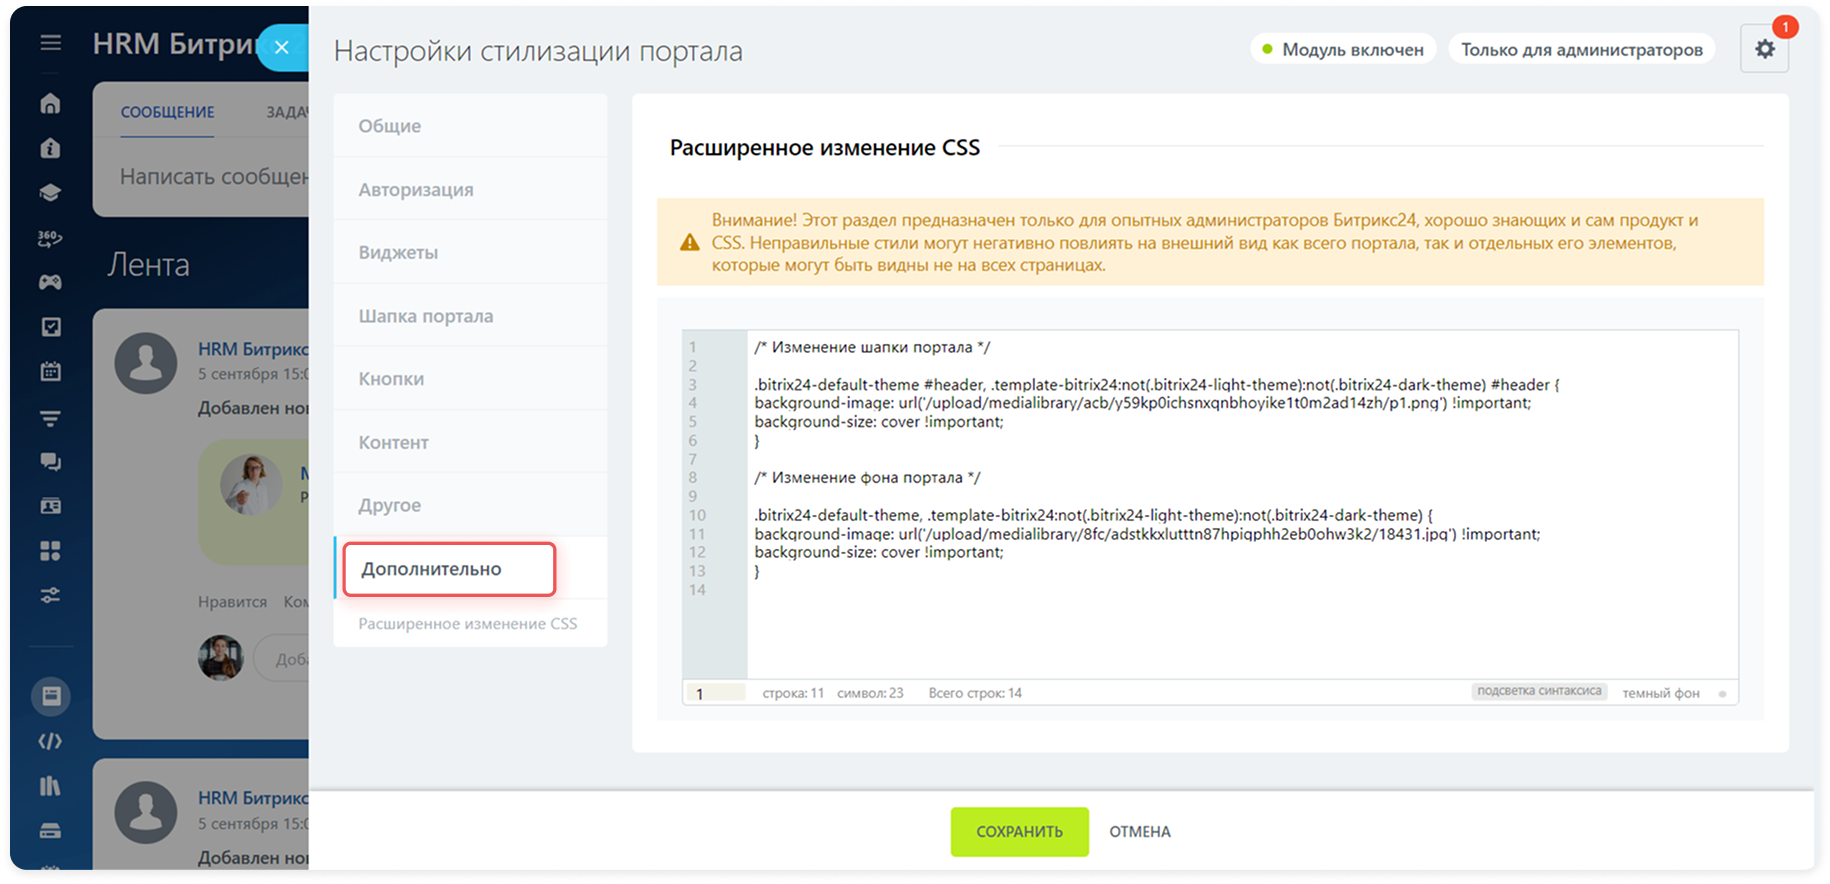The width and height of the screenshot is (1830, 884).
Task: Close the settings panel with blue X
Action: (282, 47)
